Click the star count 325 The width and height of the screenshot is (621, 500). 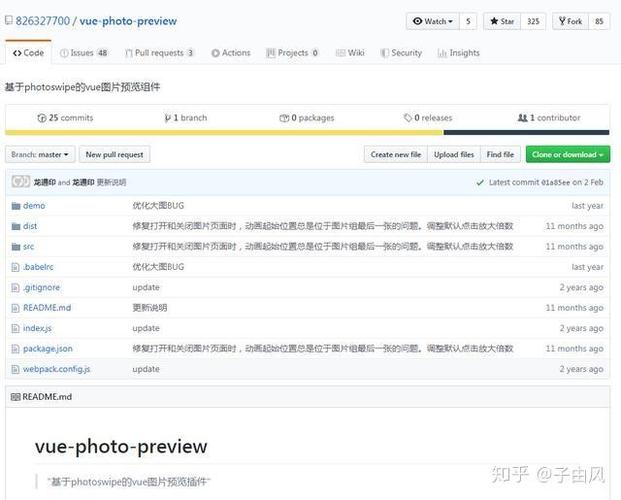tap(533, 21)
